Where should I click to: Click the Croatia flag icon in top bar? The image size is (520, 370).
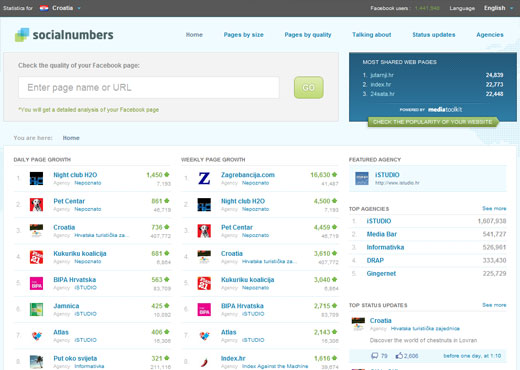pos(44,8)
